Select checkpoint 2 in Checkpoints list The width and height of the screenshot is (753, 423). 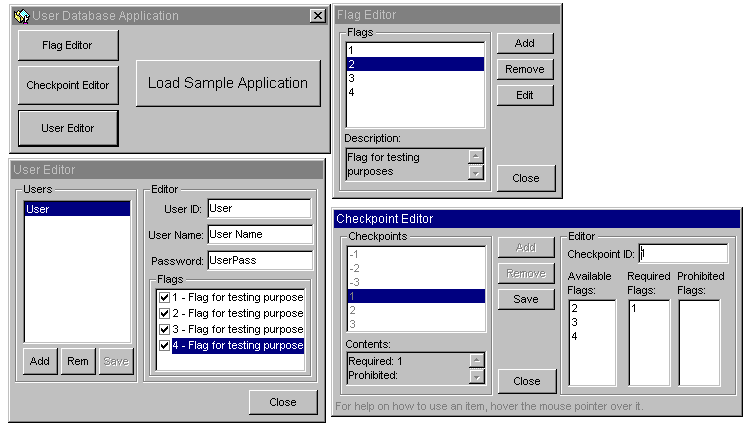(414, 310)
